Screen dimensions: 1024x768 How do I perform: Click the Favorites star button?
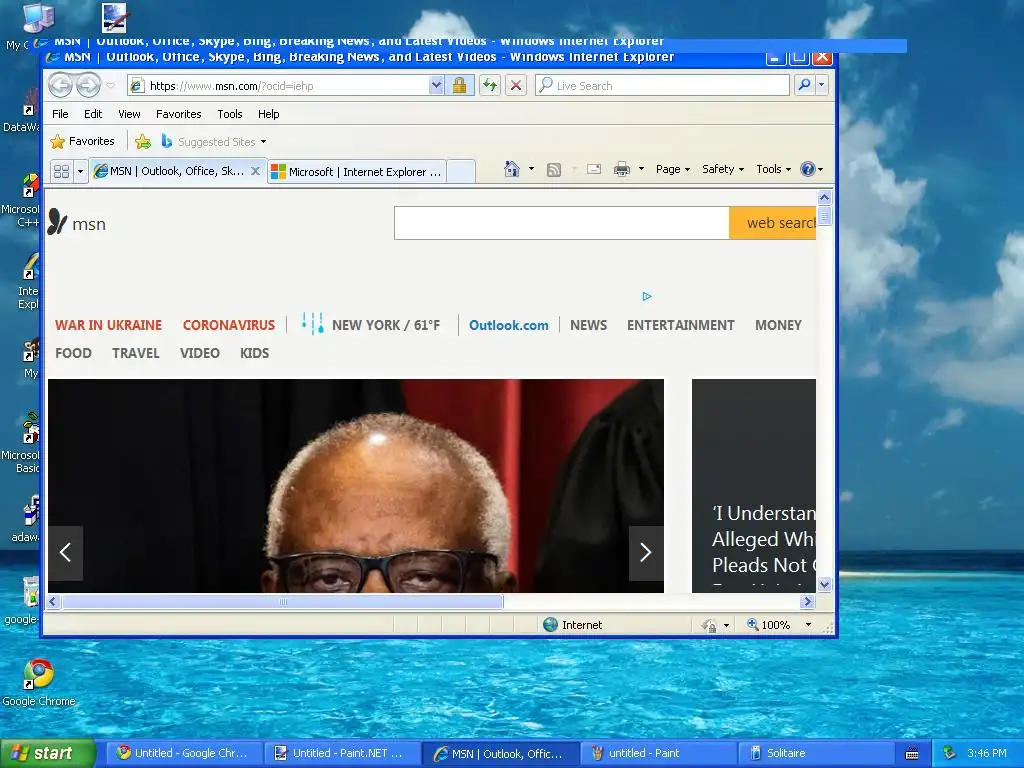point(82,141)
